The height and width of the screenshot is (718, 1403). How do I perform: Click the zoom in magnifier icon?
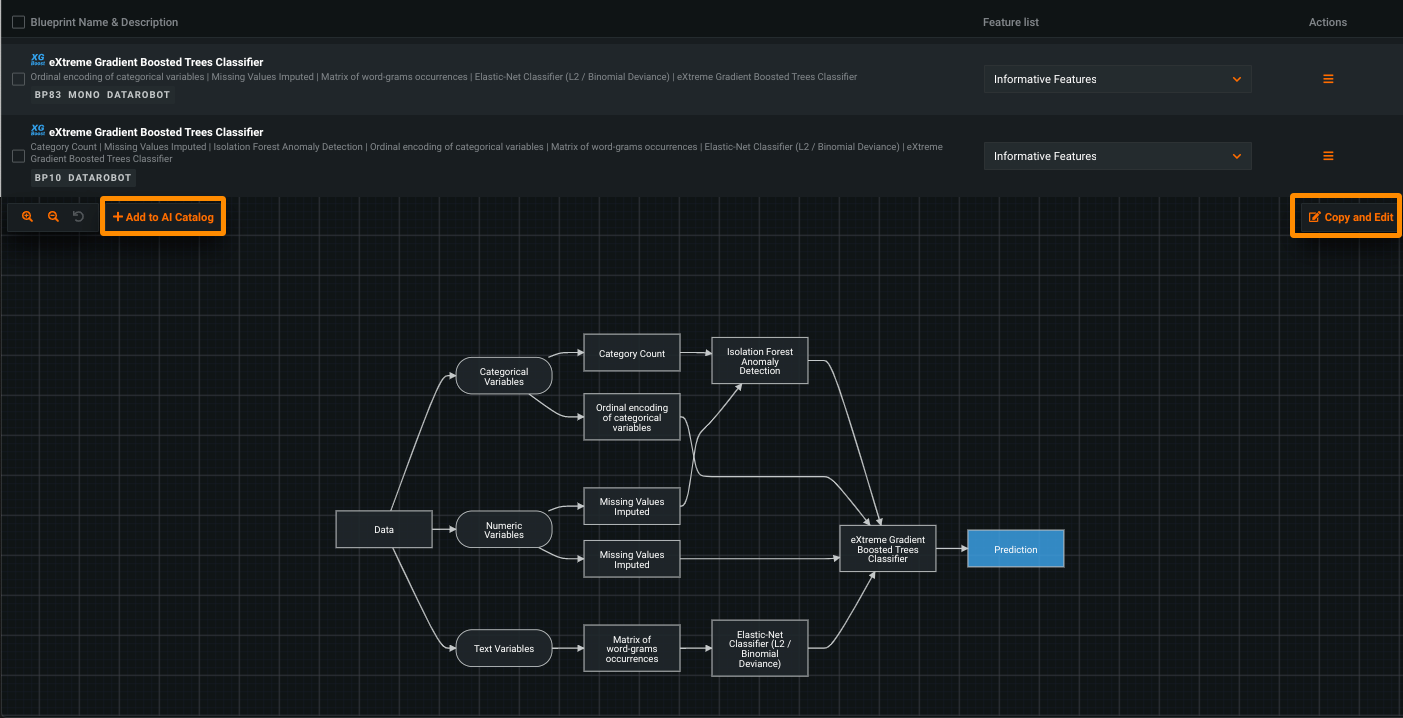point(27,217)
